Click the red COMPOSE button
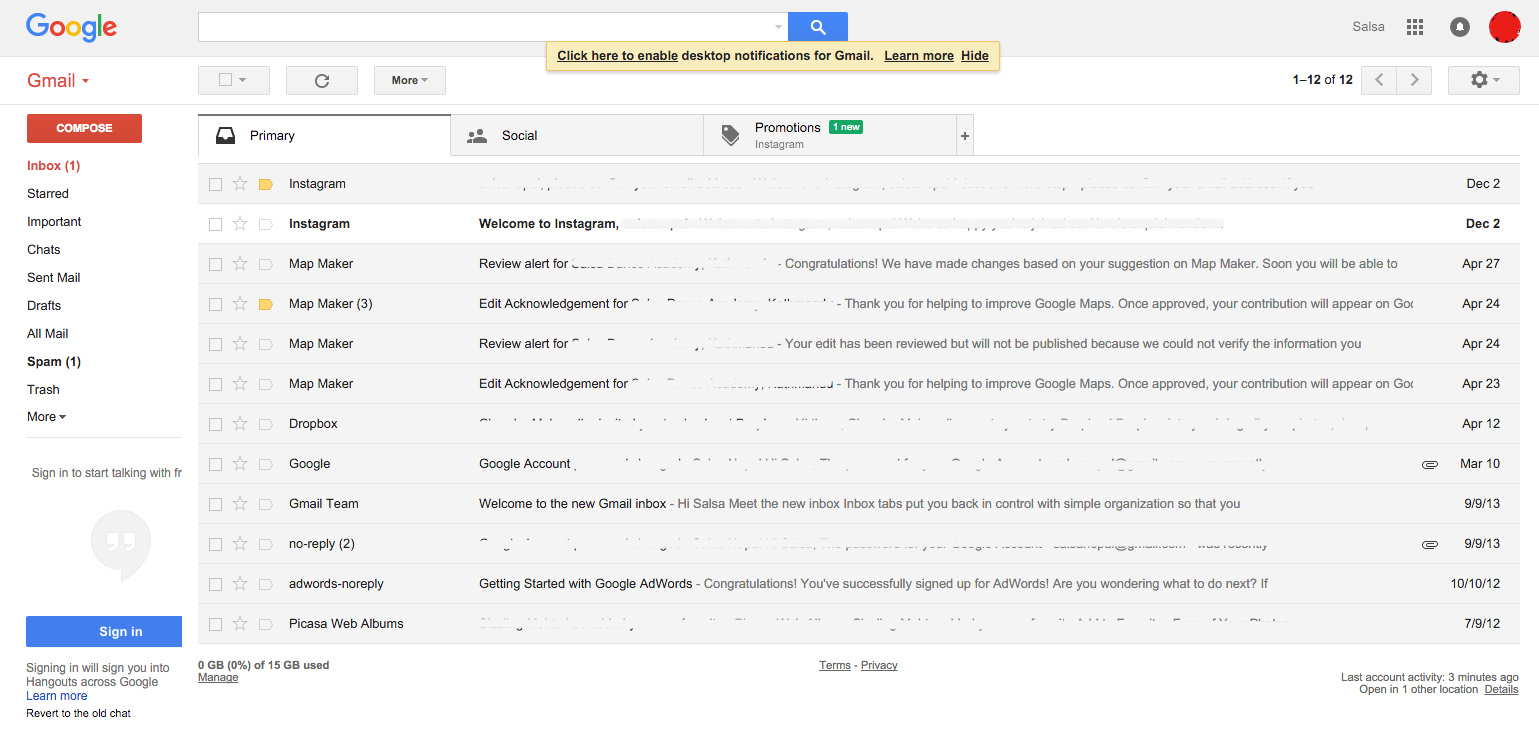 click(x=84, y=128)
